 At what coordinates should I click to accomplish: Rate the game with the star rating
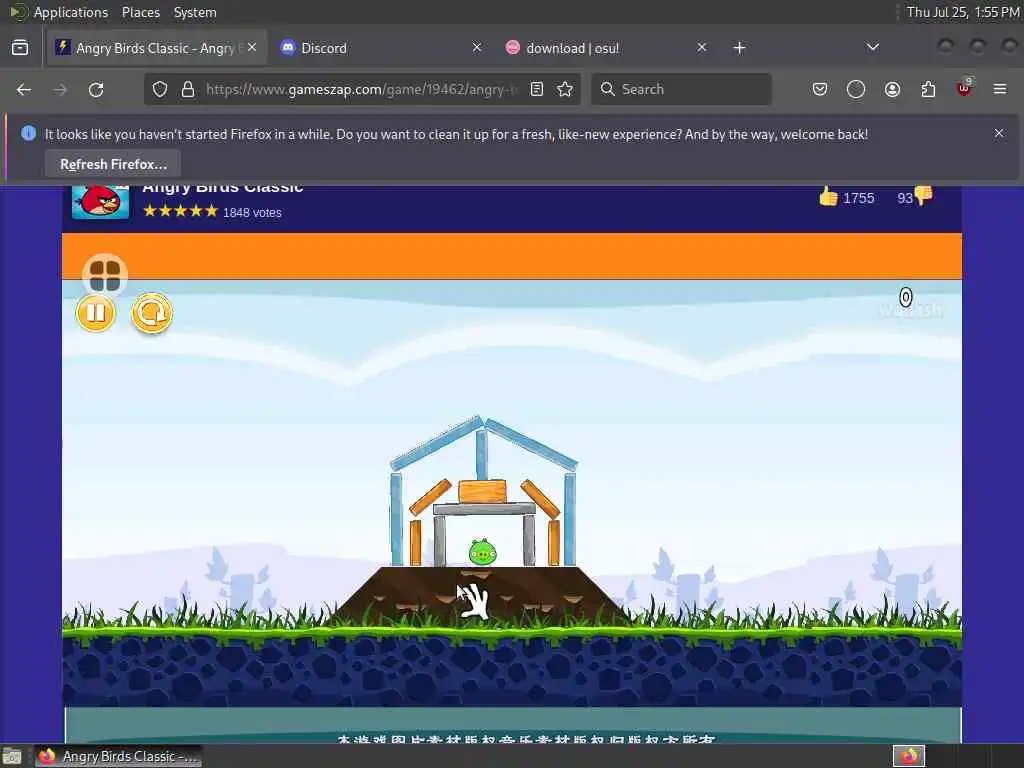[180, 211]
